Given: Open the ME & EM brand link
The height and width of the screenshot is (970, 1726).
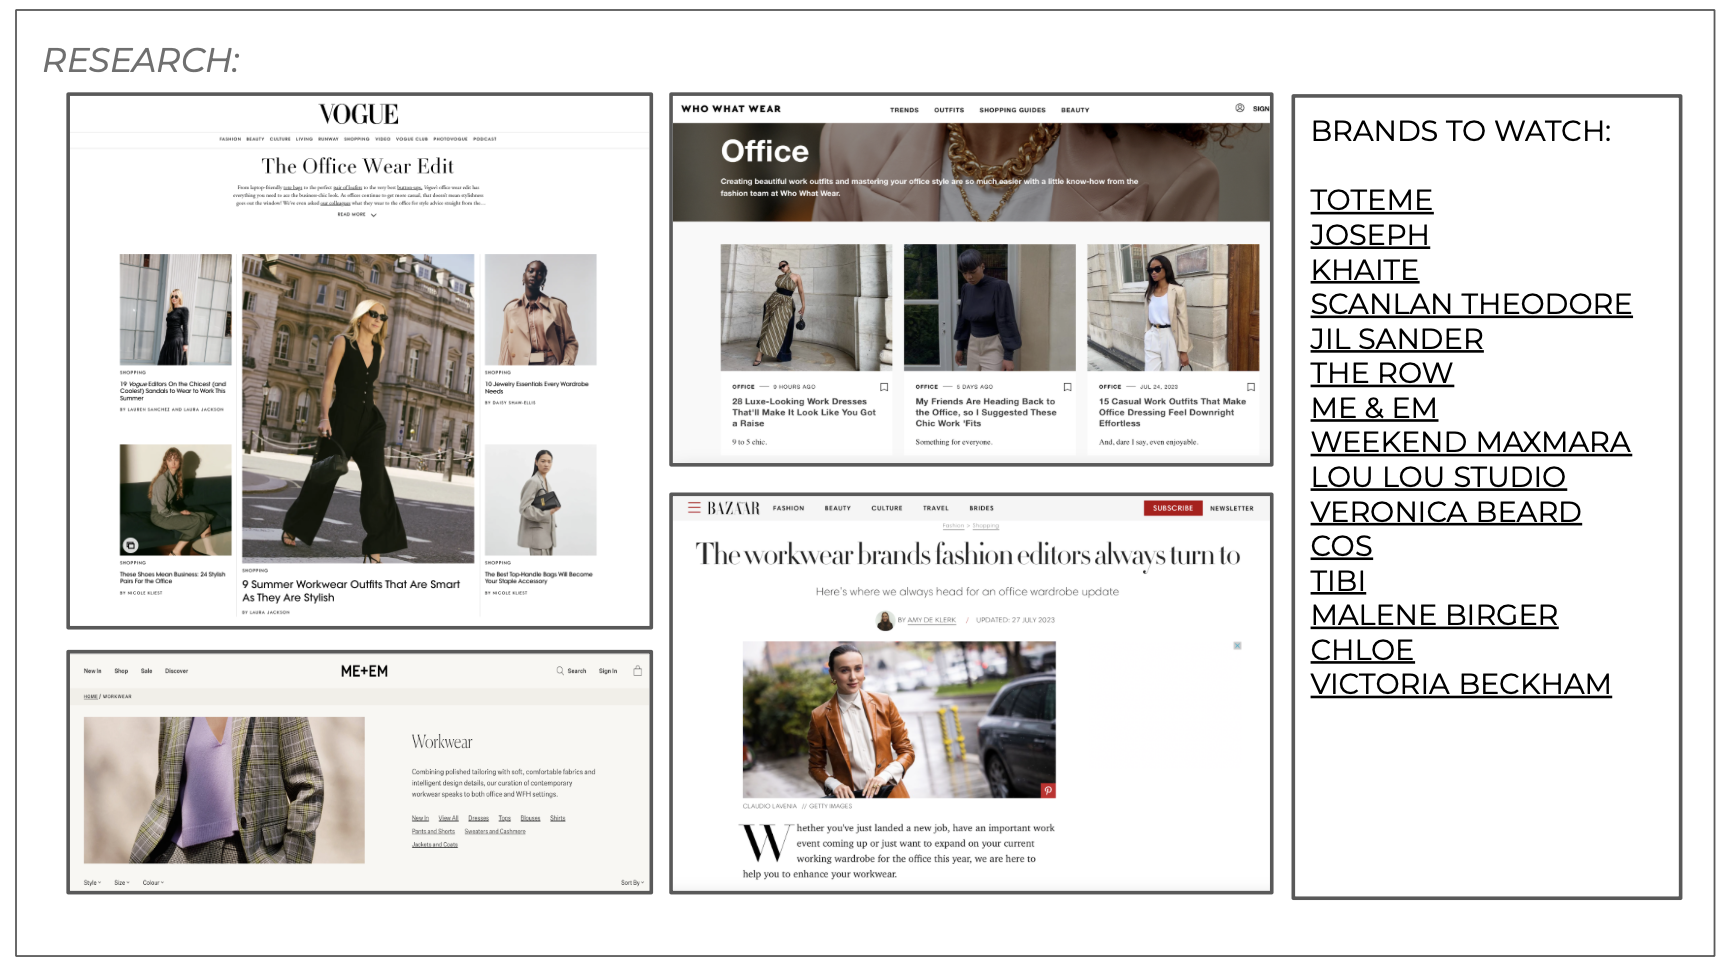Looking at the screenshot, I should tap(1373, 408).
